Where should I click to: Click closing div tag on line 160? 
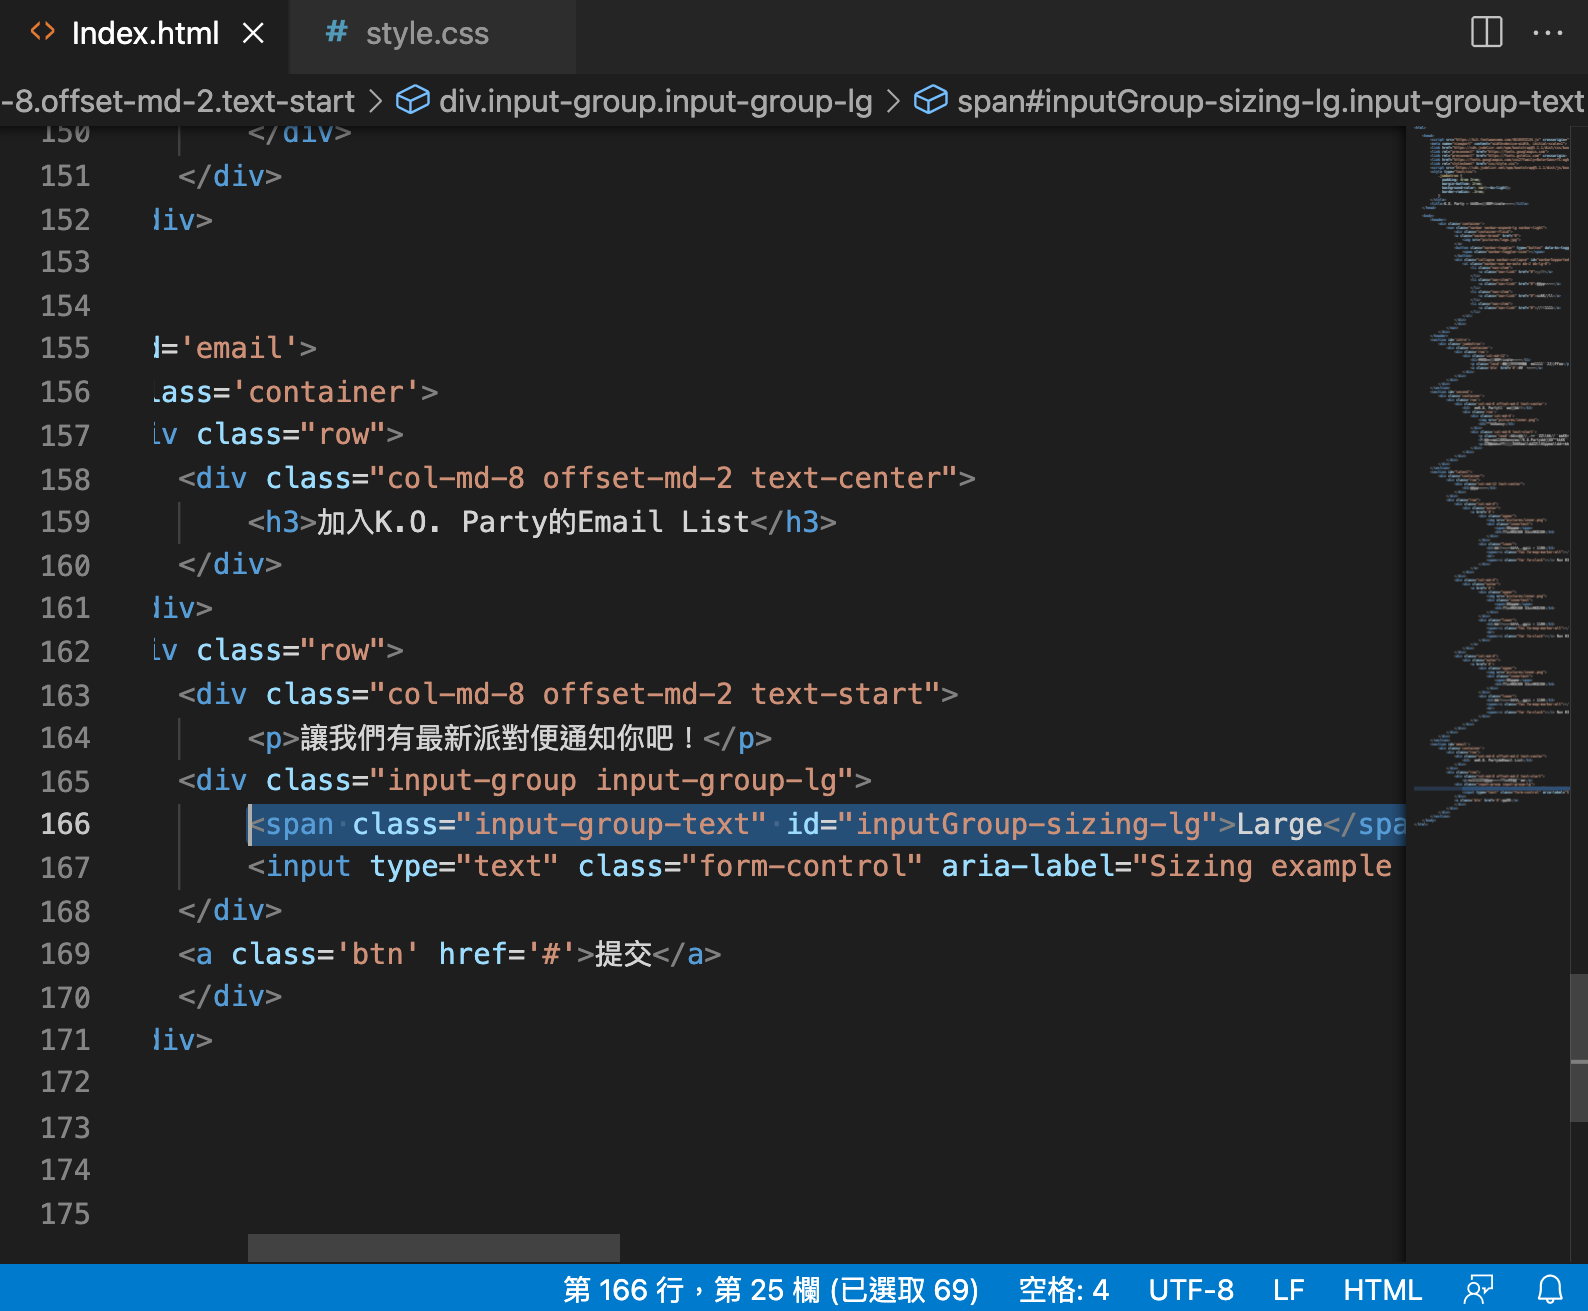[230, 564]
